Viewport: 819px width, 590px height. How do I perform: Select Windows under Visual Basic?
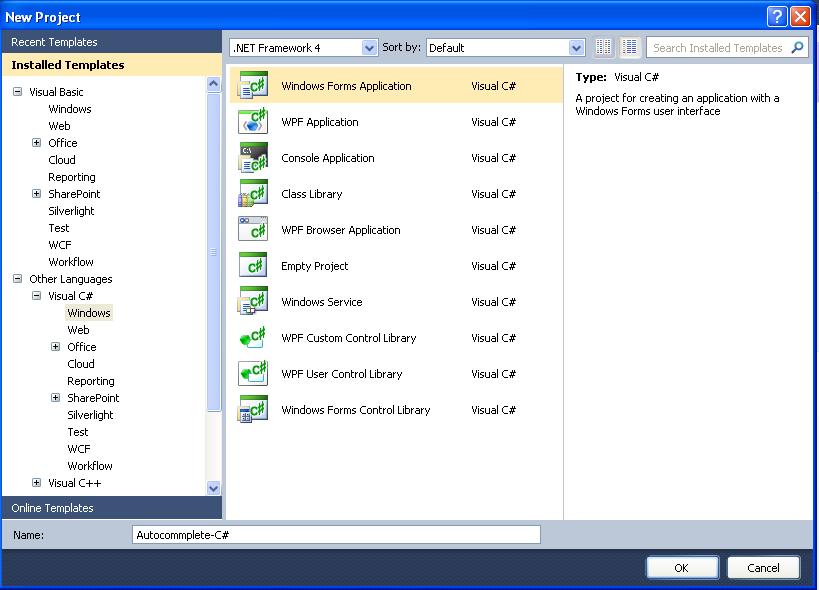[x=70, y=109]
